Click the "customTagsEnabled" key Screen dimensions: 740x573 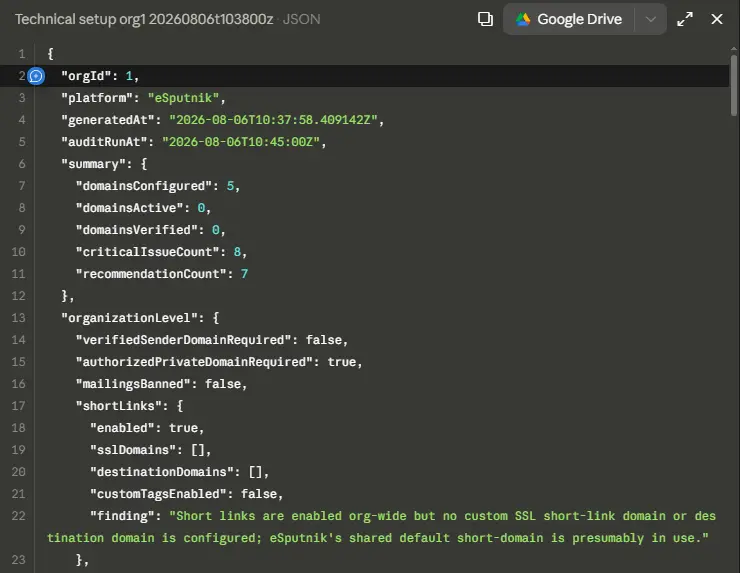click(159, 494)
